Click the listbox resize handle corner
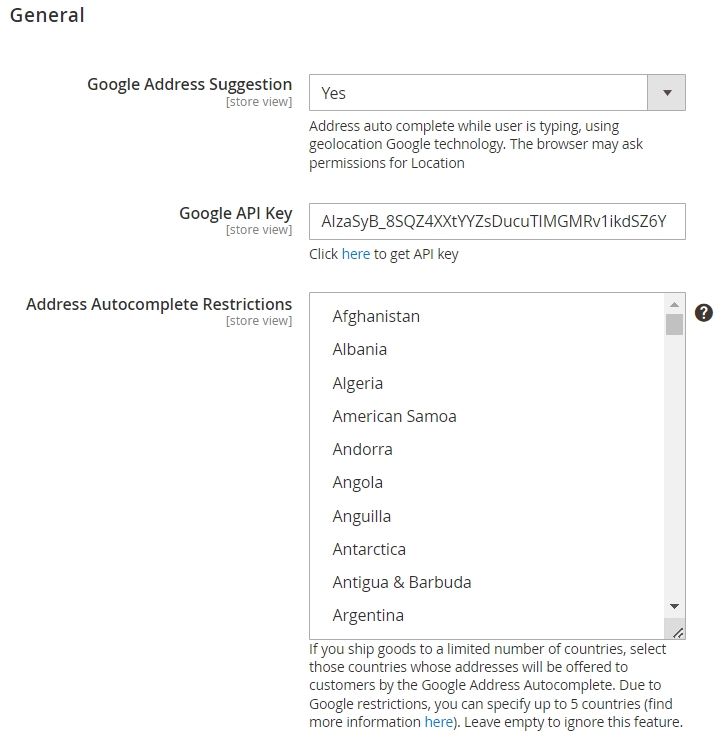 coord(677,633)
